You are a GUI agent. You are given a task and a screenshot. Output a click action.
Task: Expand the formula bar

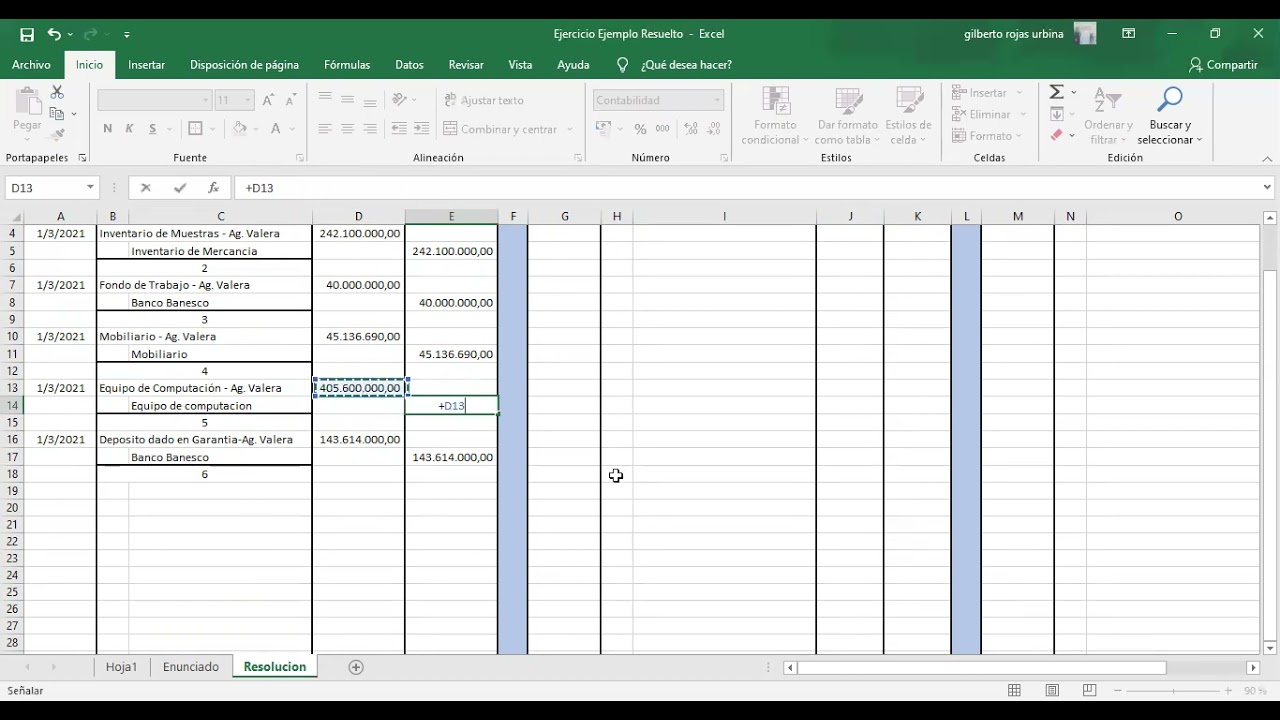(x=1267, y=187)
